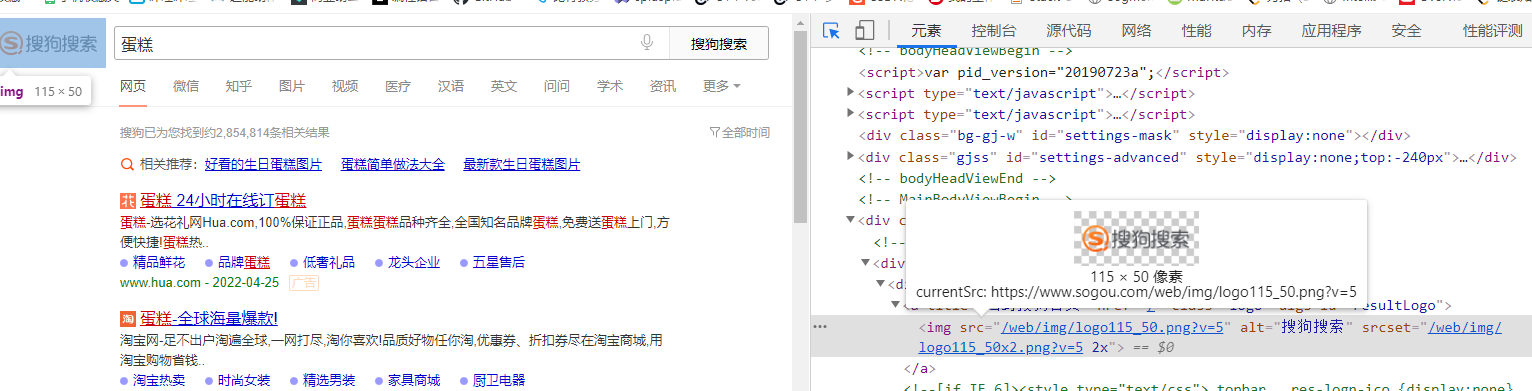Screen dimensions: 1532x391
Task: Switch to the 控制台 tab
Action: point(994,31)
